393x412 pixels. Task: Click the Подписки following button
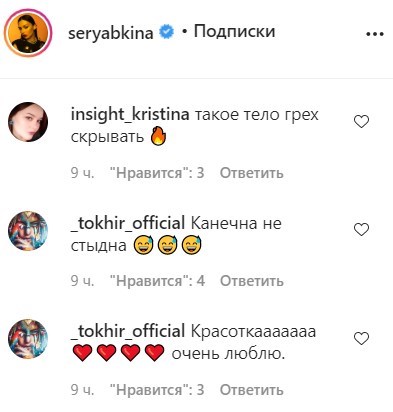235,32
